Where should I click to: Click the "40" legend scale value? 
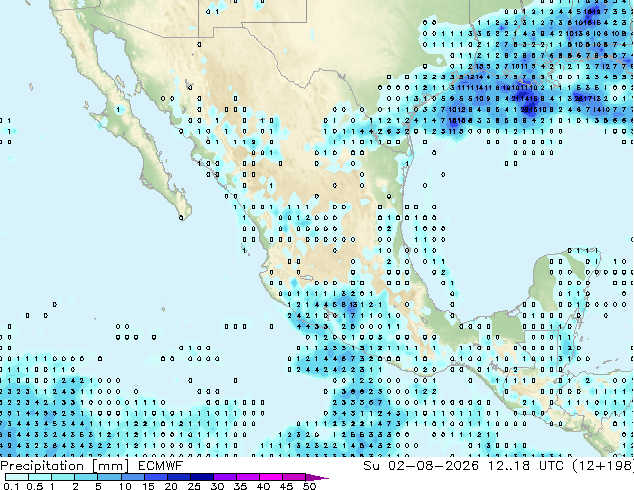coord(263,486)
